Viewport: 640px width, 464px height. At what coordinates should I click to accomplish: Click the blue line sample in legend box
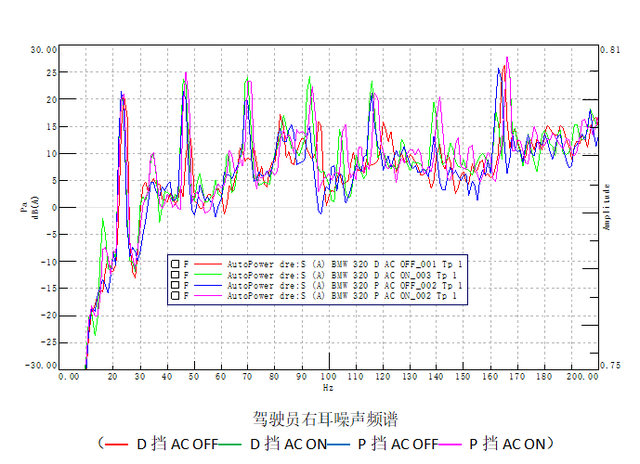click(x=208, y=285)
